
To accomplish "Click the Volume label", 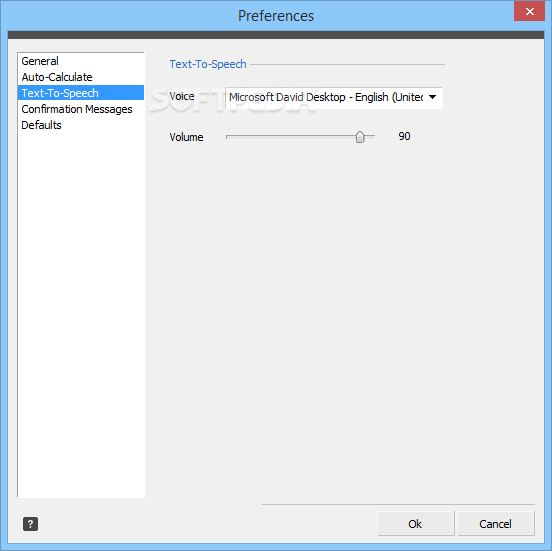I will coord(186,137).
